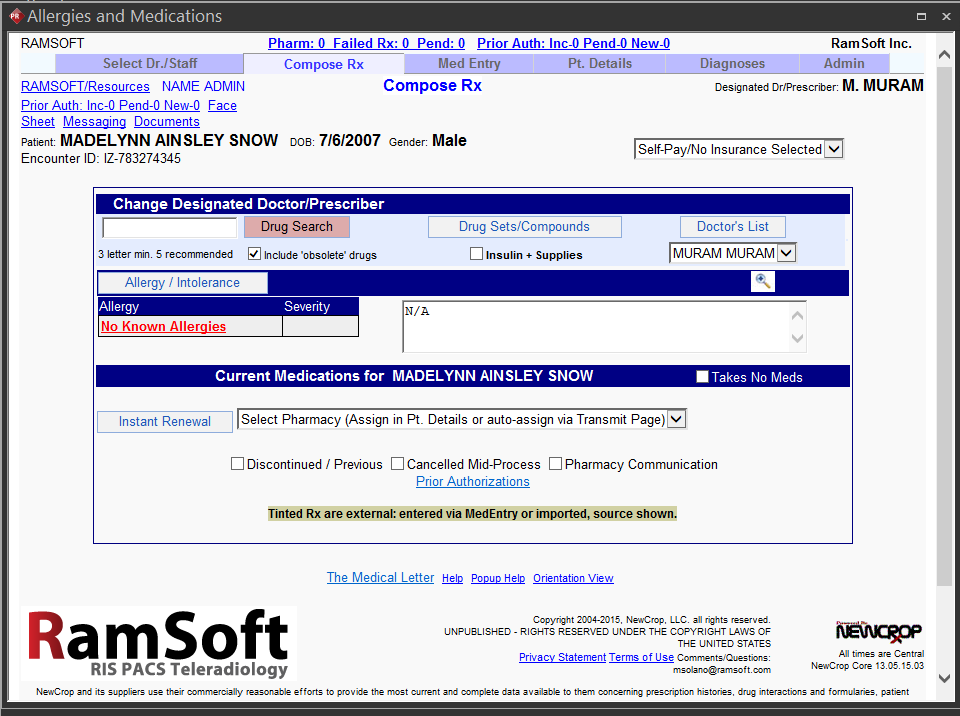Click the Instant Renewal button

tap(165, 421)
